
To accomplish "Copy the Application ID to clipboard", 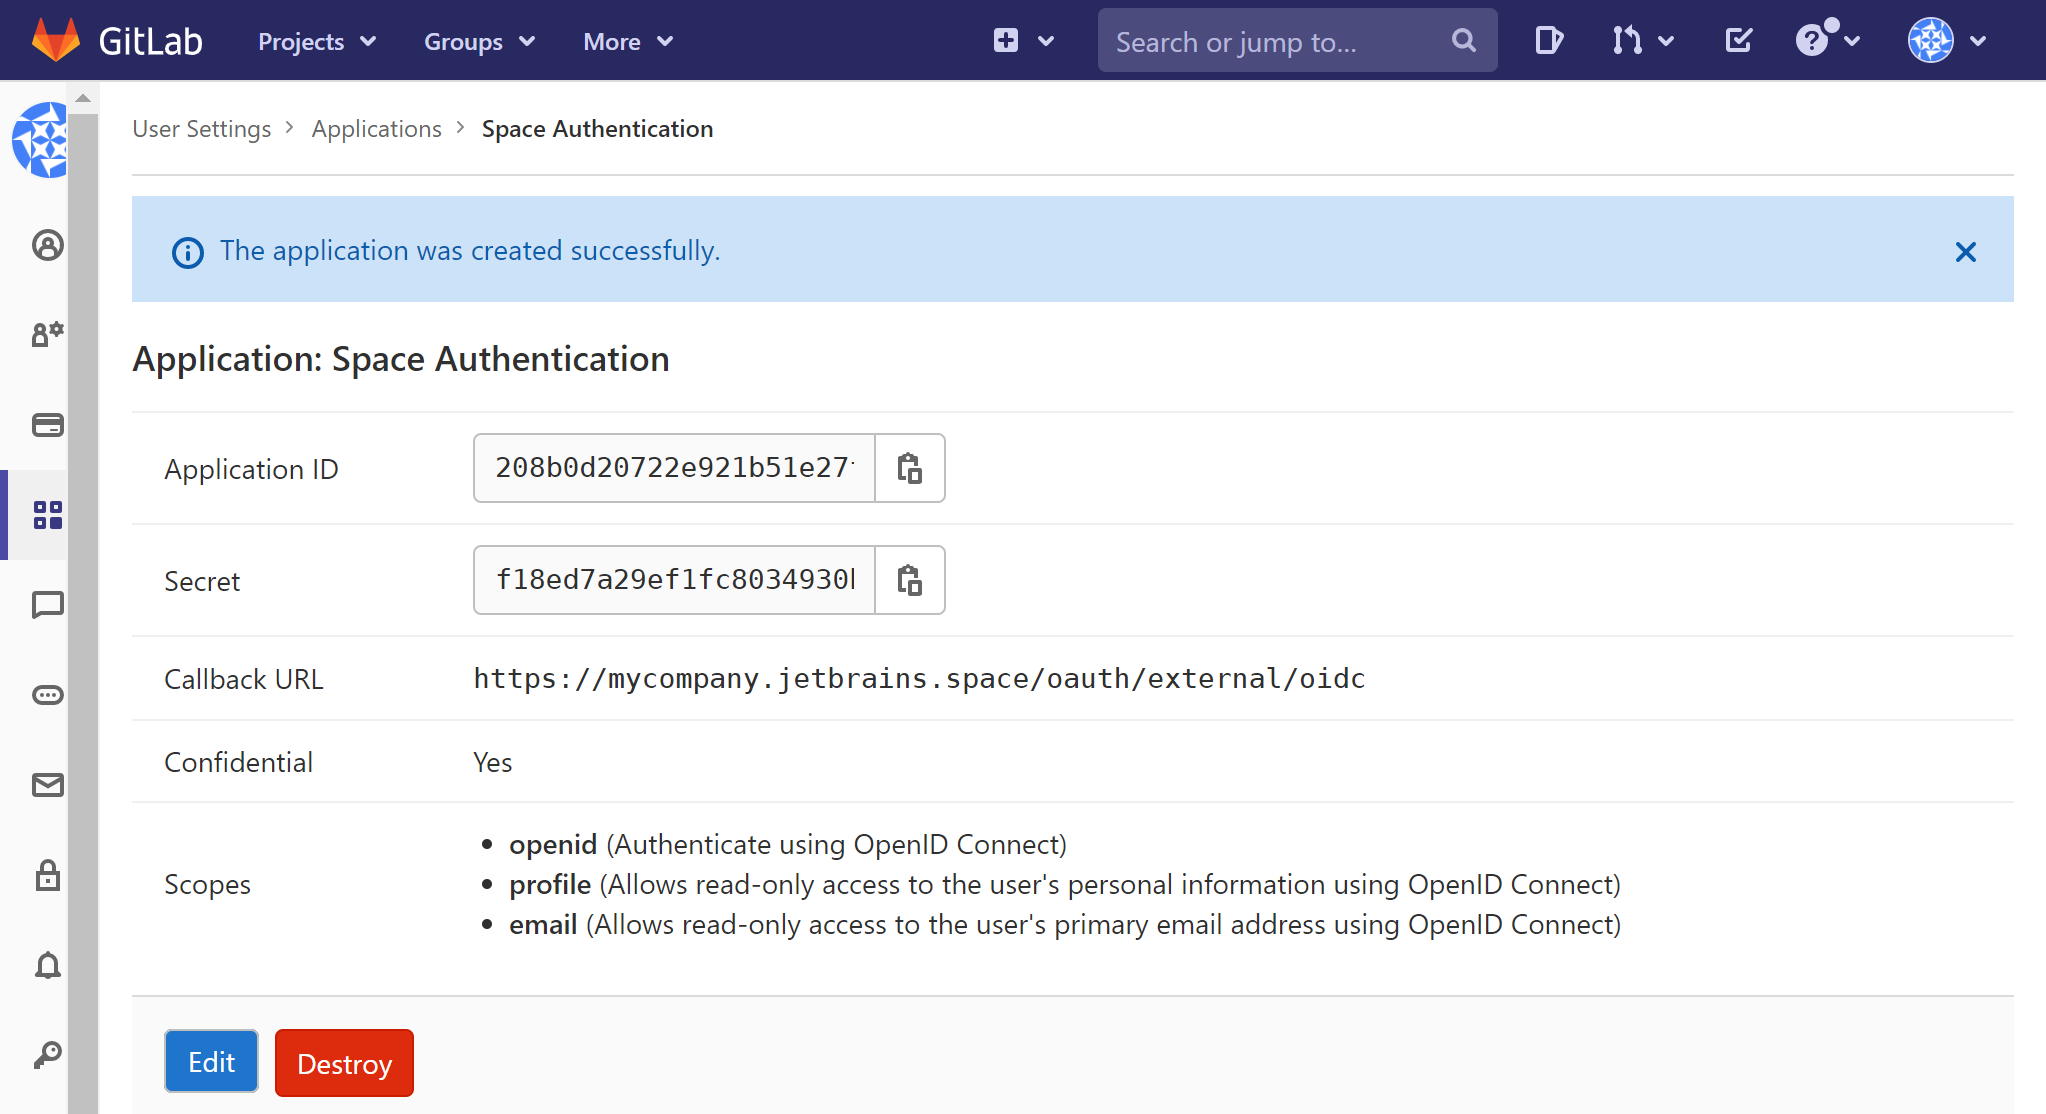I will pyautogui.click(x=909, y=467).
